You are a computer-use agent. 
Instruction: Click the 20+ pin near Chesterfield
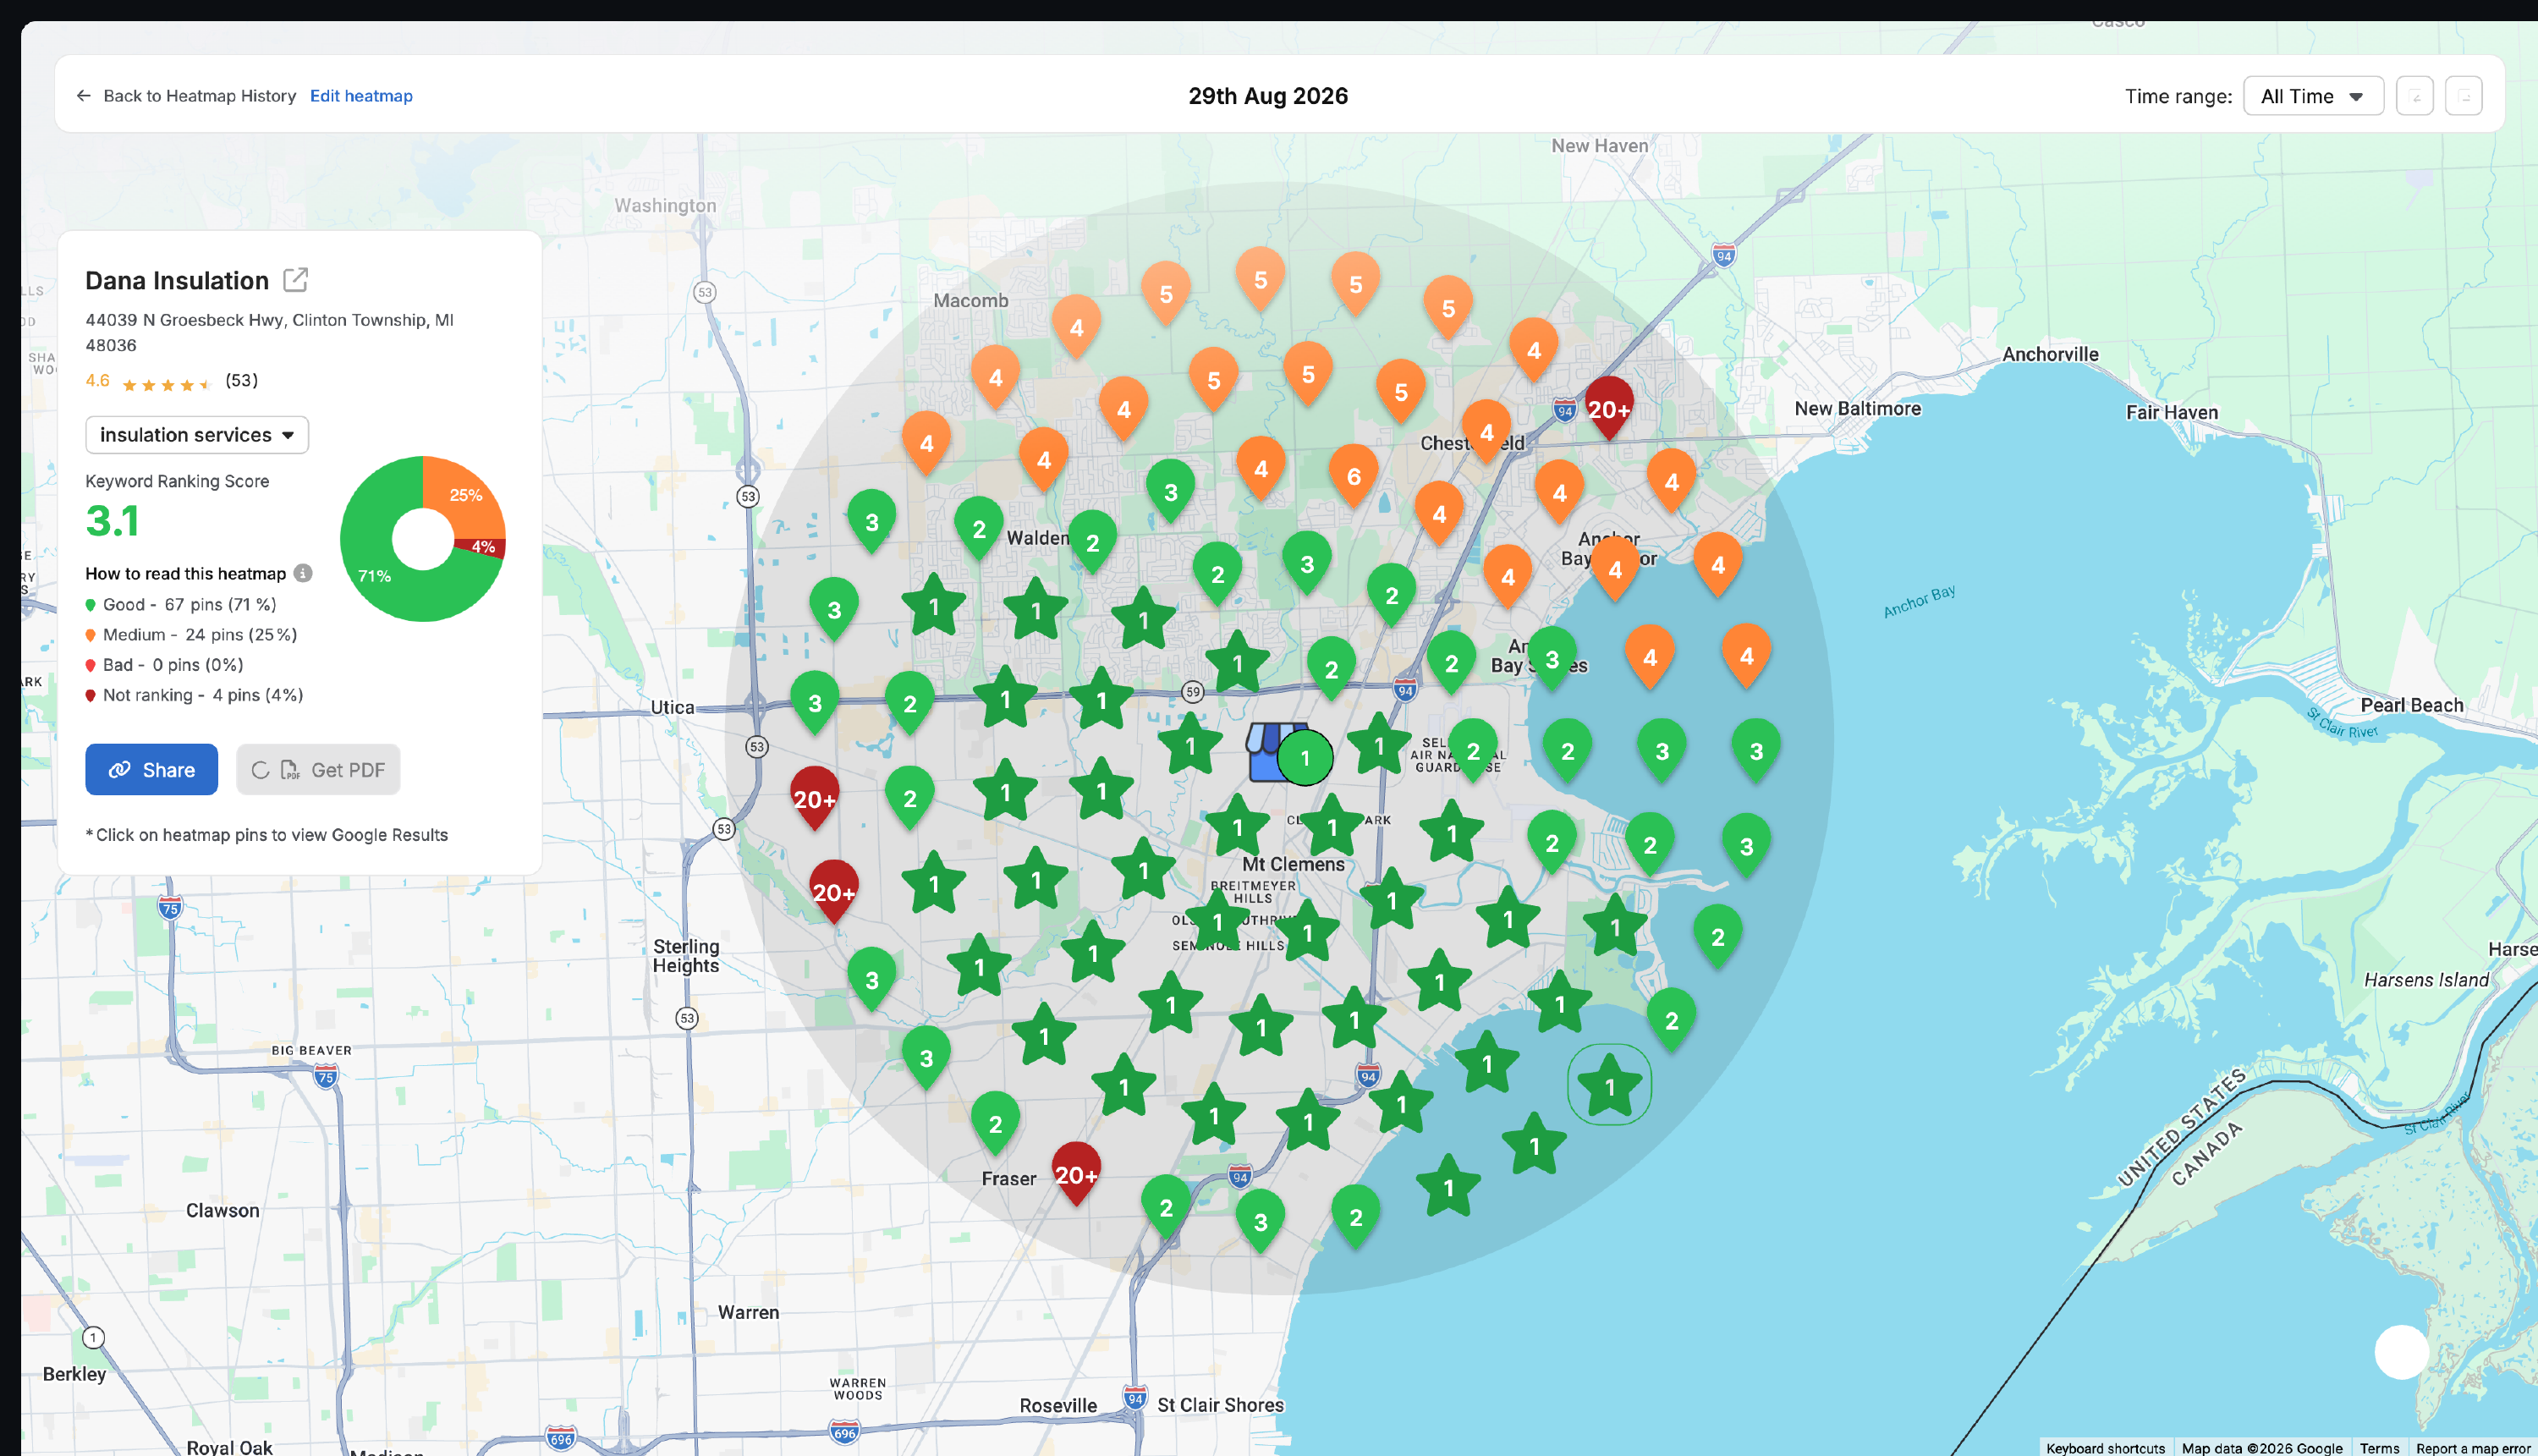pos(1609,408)
